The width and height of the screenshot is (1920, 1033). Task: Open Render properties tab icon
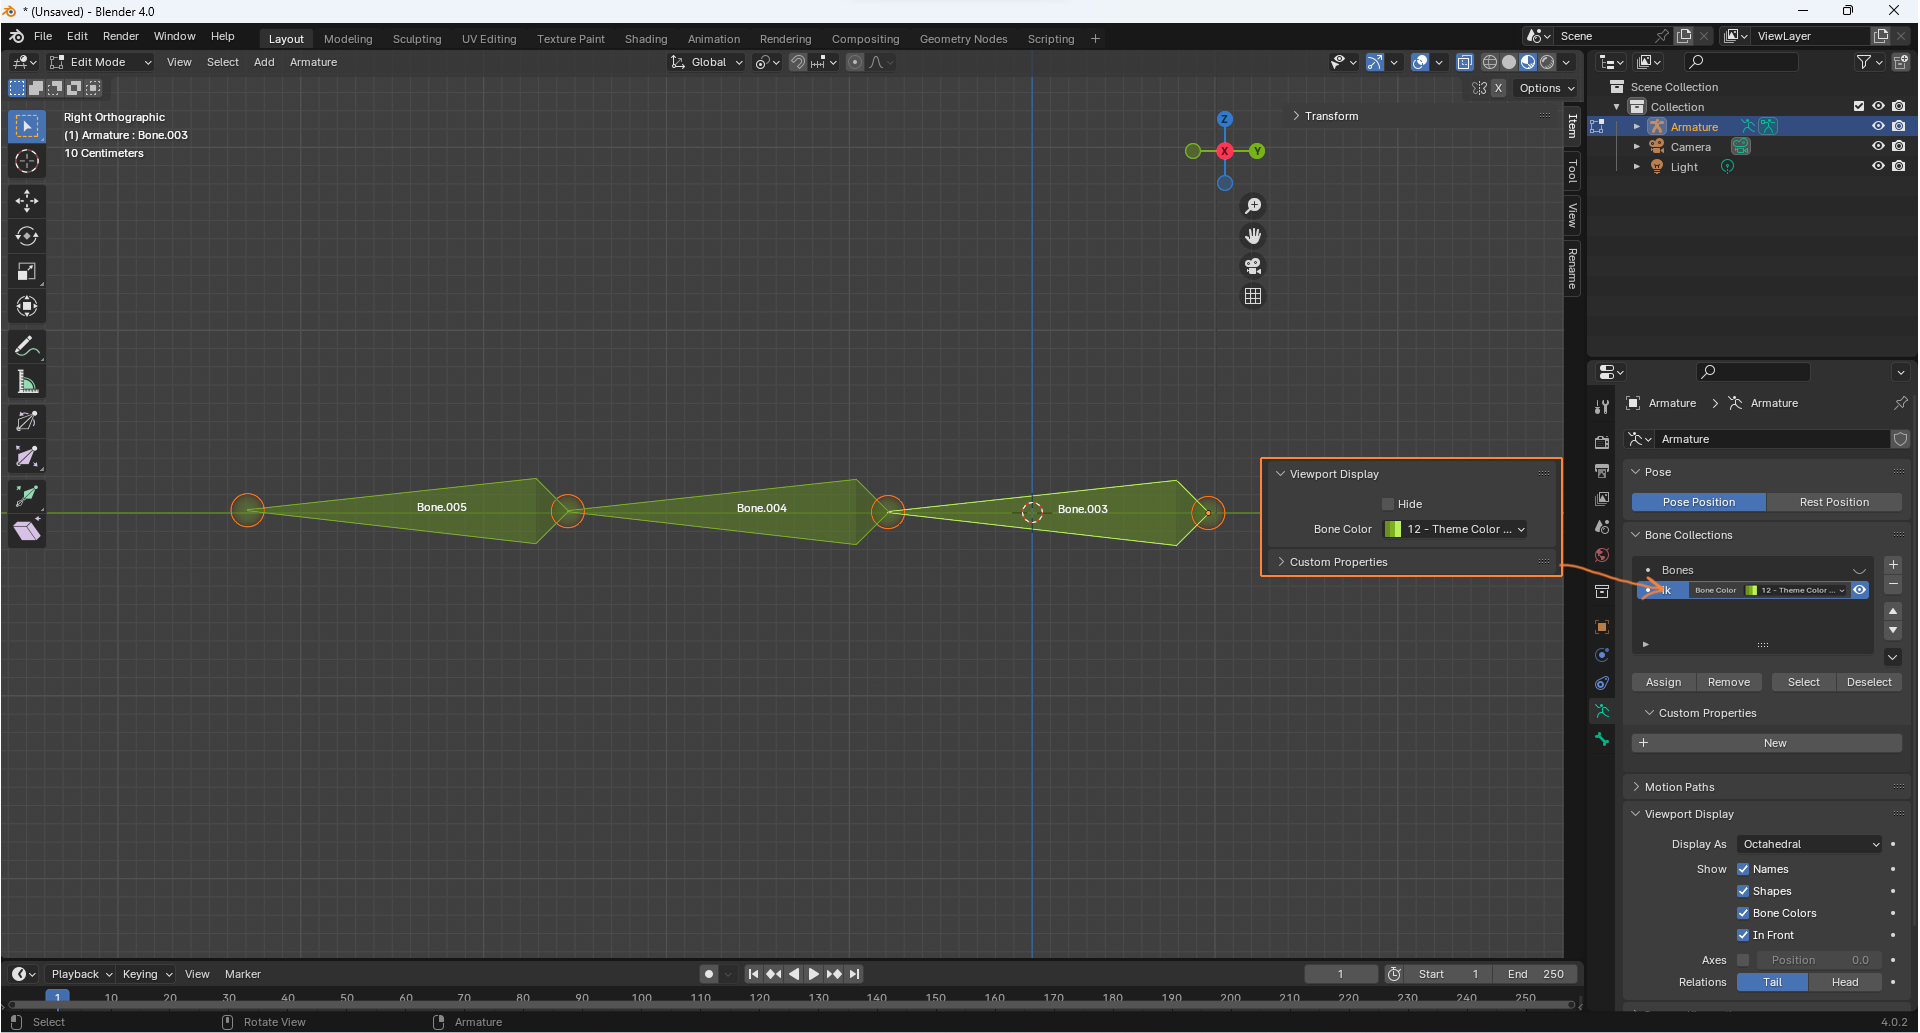[x=1602, y=442]
